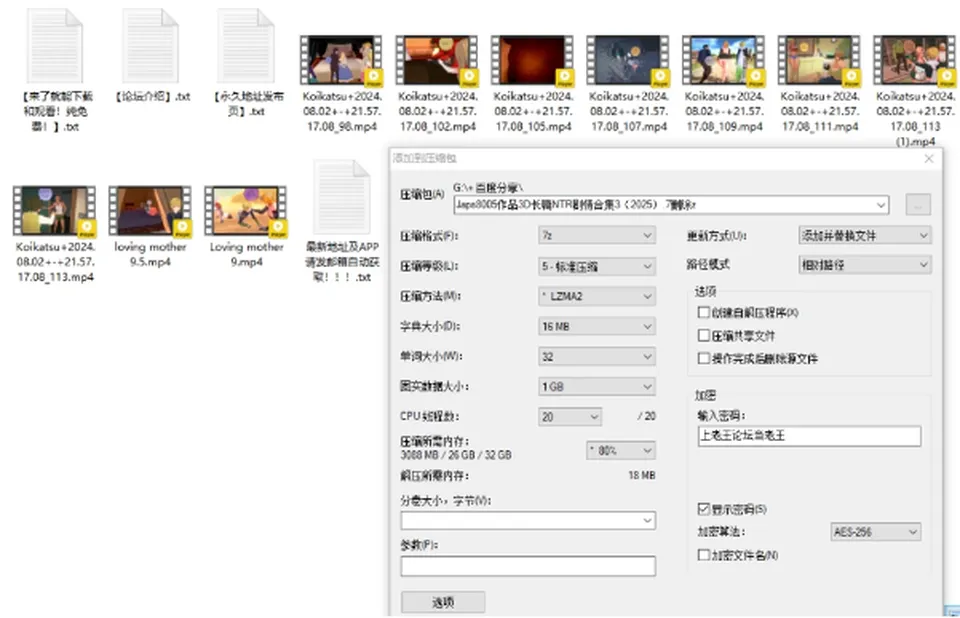Click the password input field
Screen dimensions: 960x618
(x=809, y=436)
